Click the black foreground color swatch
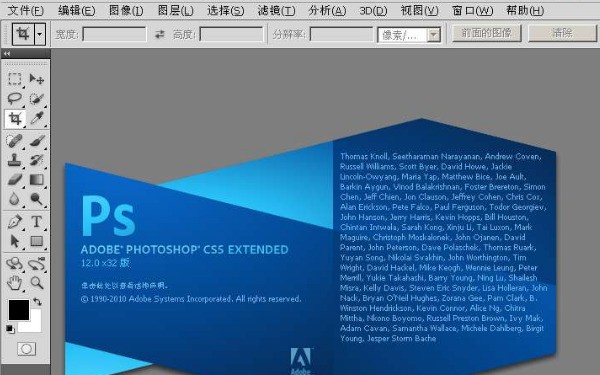This screenshot has height=375, width=600. (x=19, y=310)
